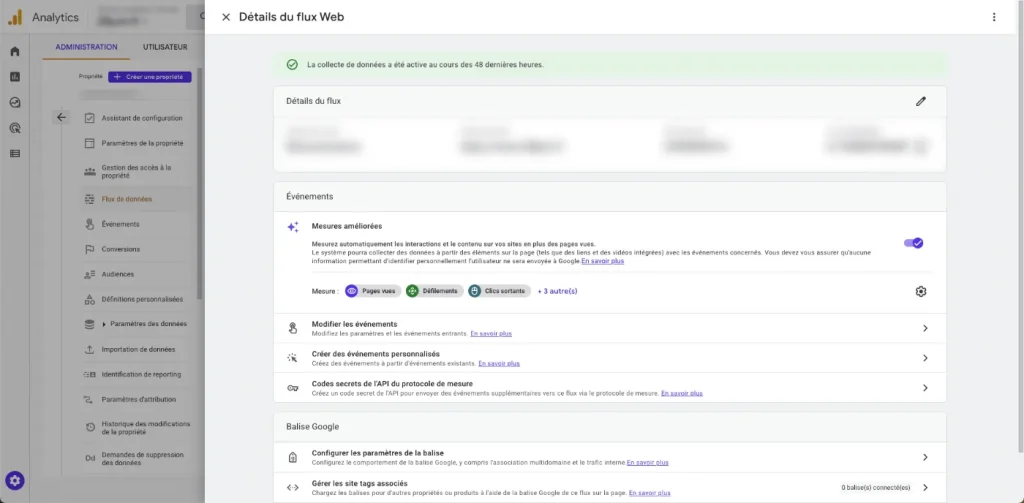Viewport: 1024px width, 503px height.
Task: Open Reports bar chart sidebar icon
Action: [x=15, y=77]
